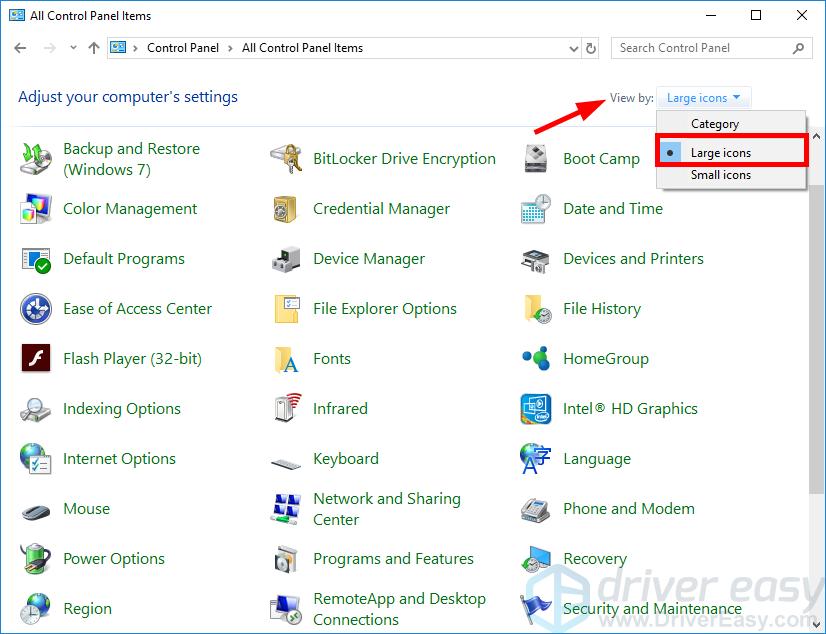Open the Power Options link
826x634 pixels.
114,559
